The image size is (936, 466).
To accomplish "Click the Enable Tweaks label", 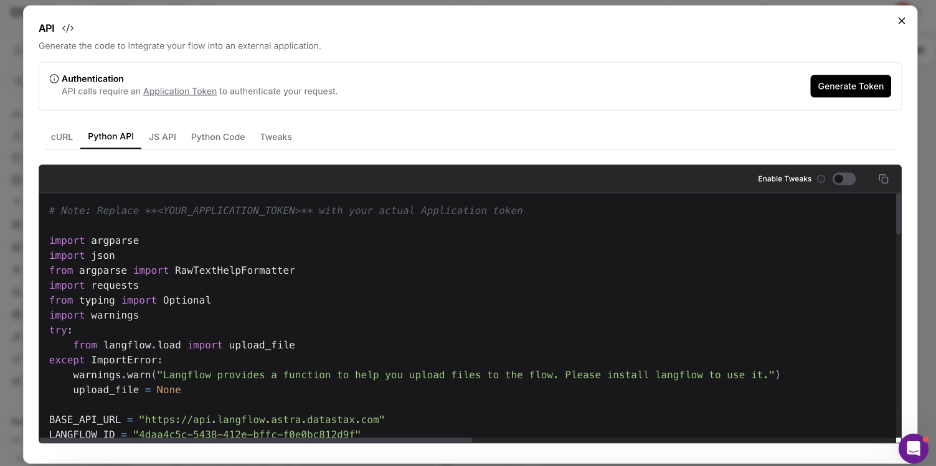I will (x=784, y=179).
